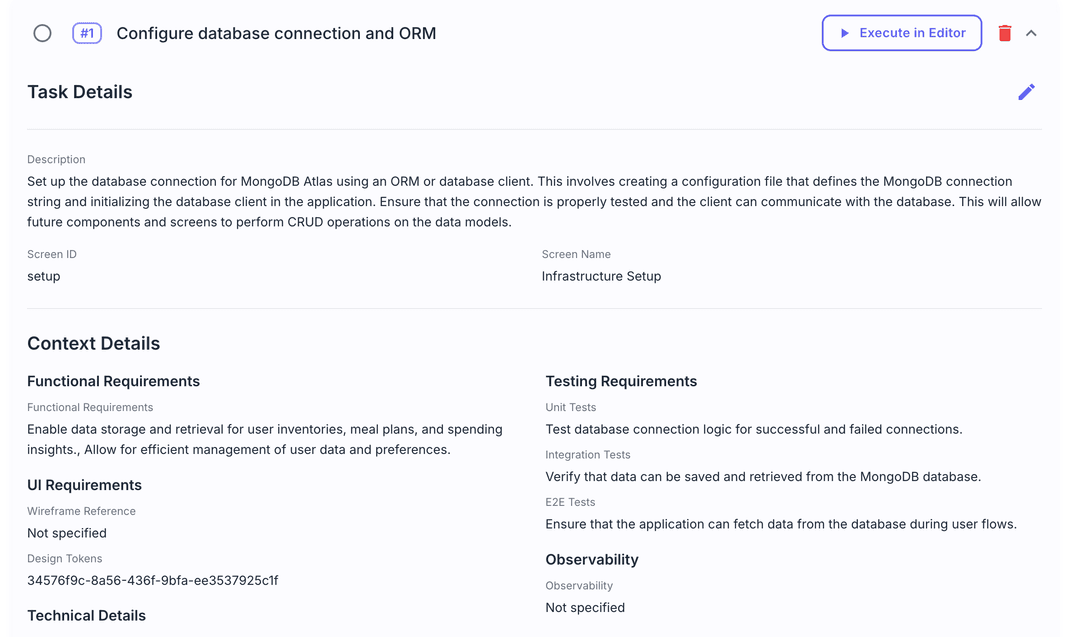Click the #1 task number badge
The image size is (1080, 637).
pos(87,33)
